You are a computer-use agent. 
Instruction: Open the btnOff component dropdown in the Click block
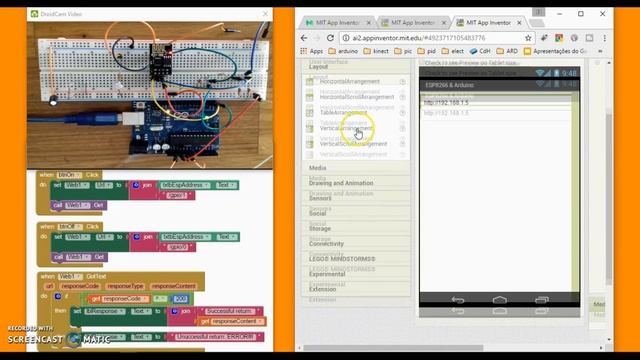(70, 227)
